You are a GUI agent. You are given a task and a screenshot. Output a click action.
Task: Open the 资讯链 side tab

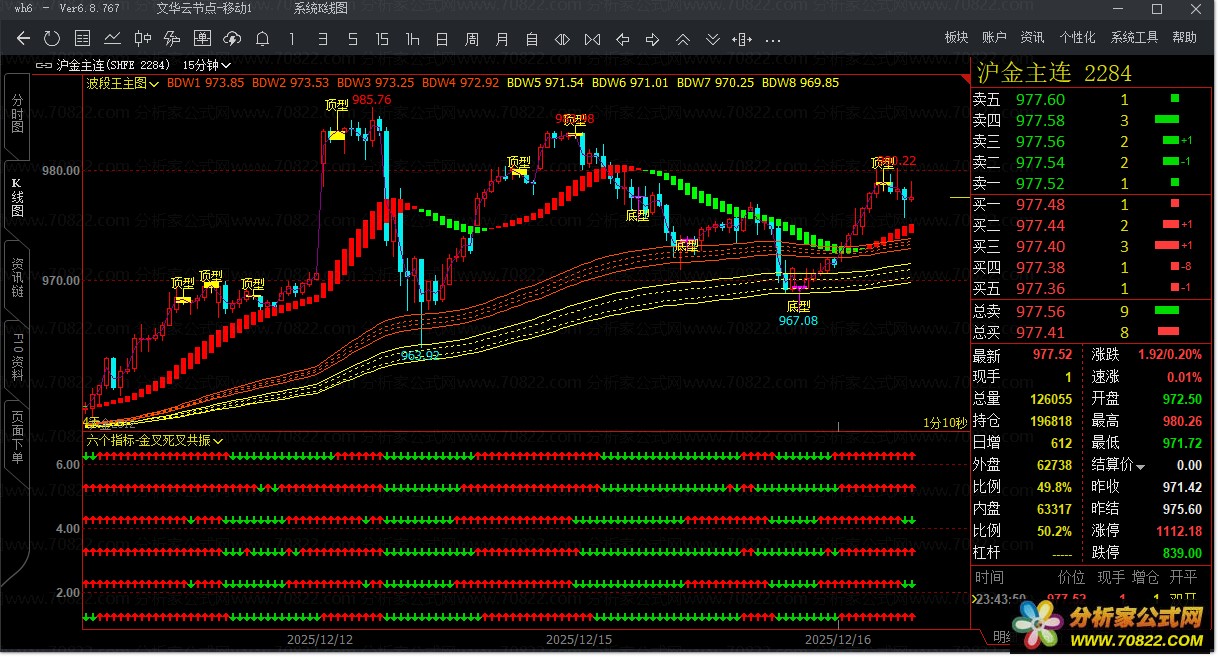pos(17,278)
